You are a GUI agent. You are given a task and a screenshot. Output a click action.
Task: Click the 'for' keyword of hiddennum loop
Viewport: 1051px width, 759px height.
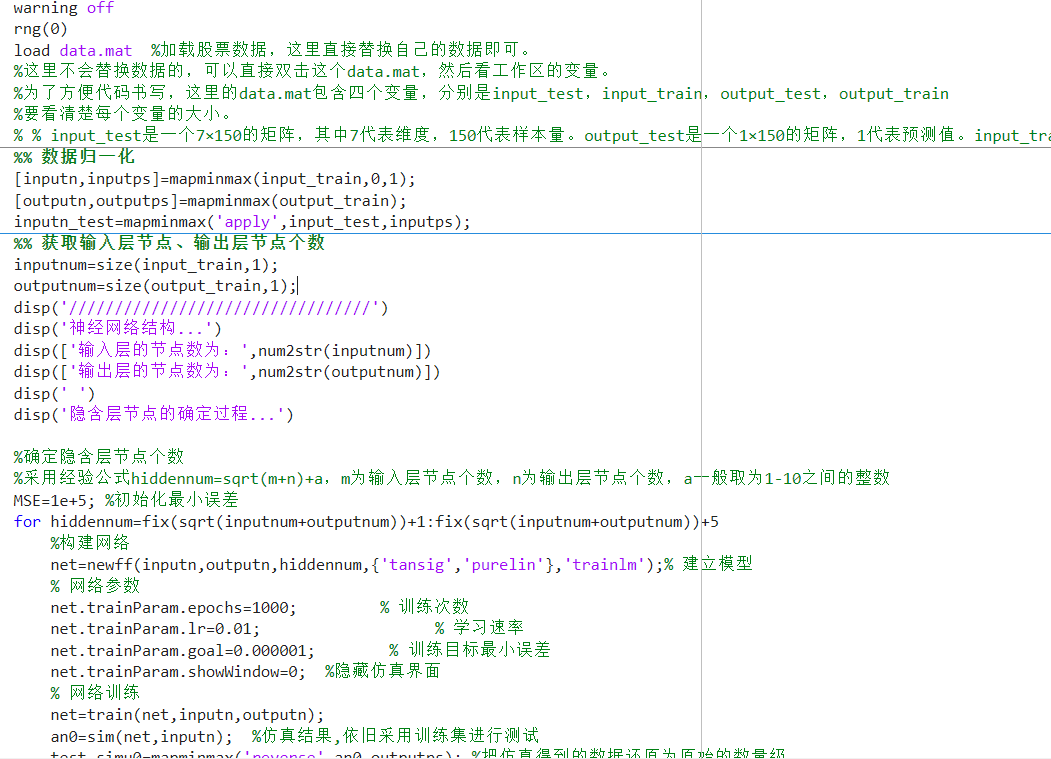point(27,521)
